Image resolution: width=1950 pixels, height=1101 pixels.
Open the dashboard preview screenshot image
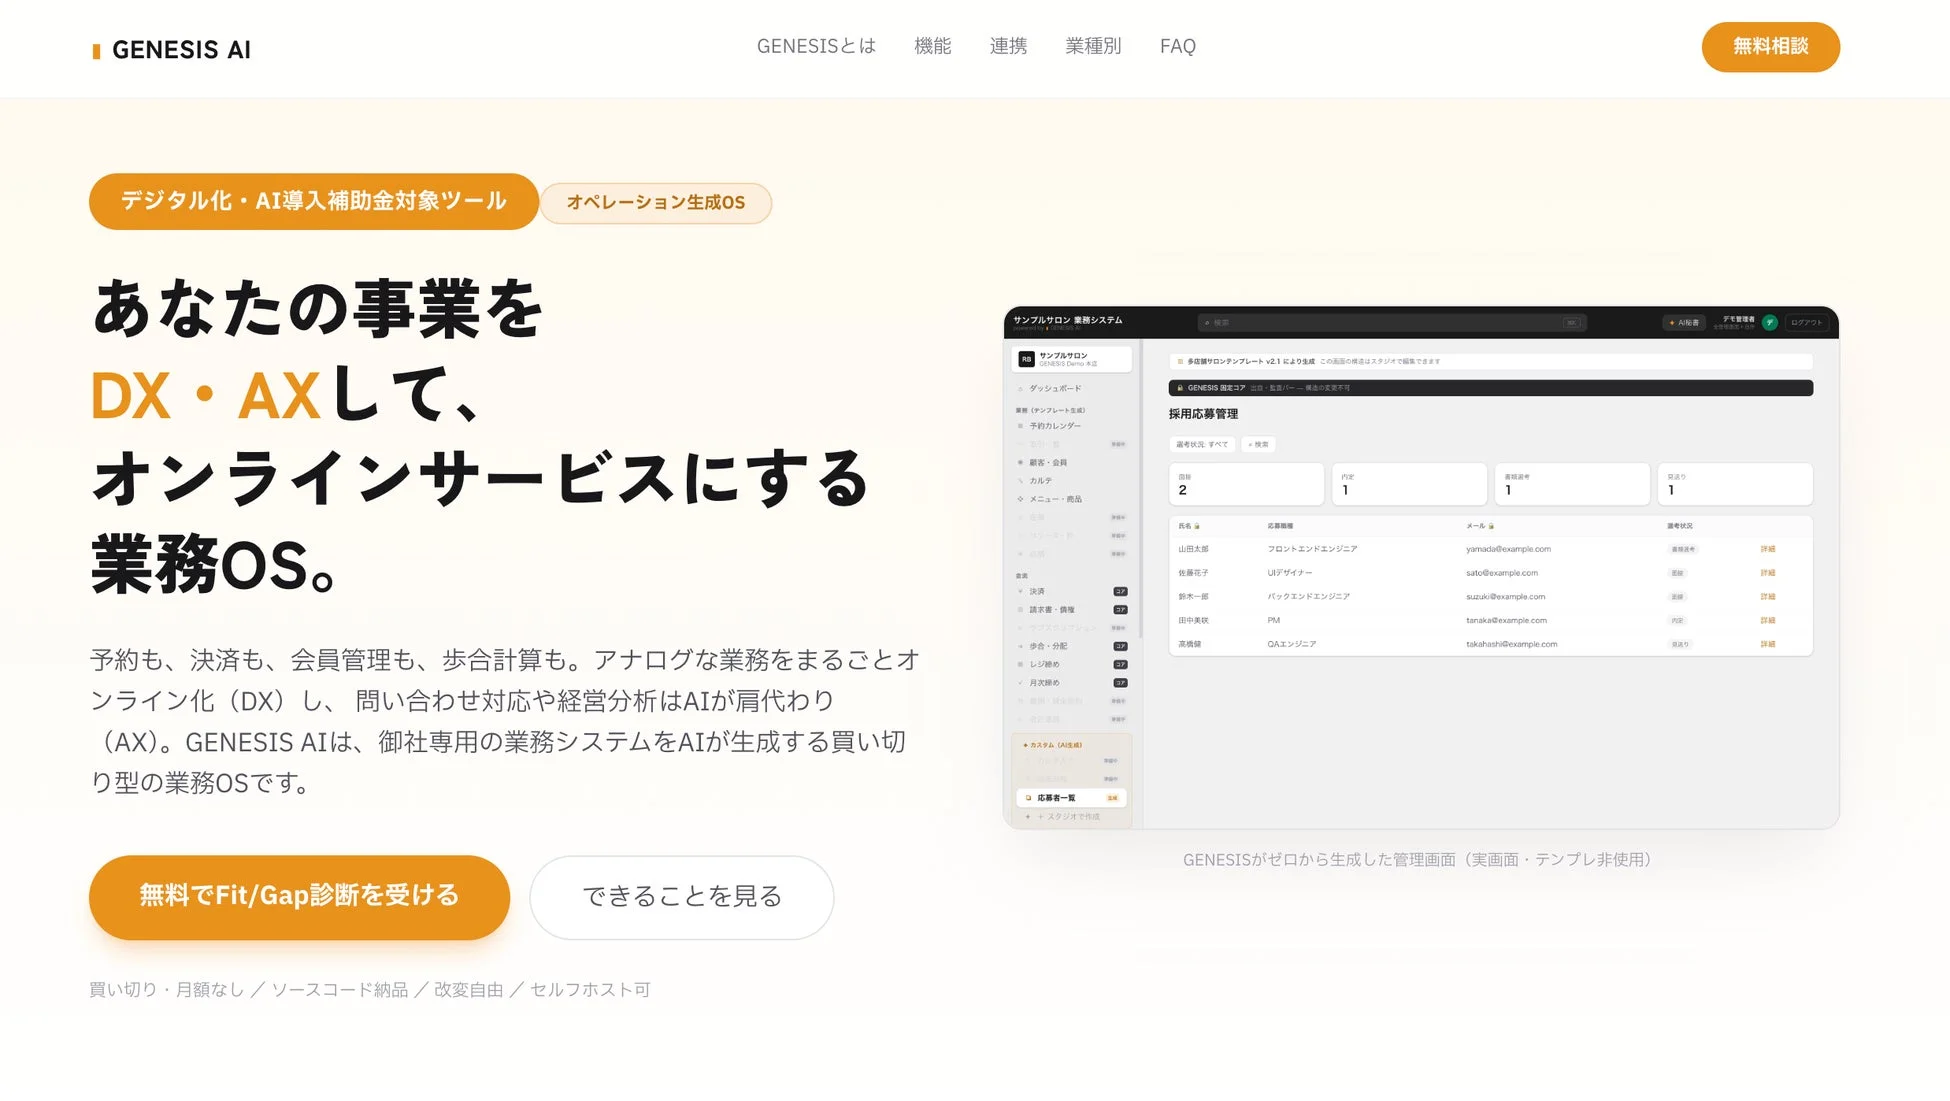click(x=1421, y=567)
